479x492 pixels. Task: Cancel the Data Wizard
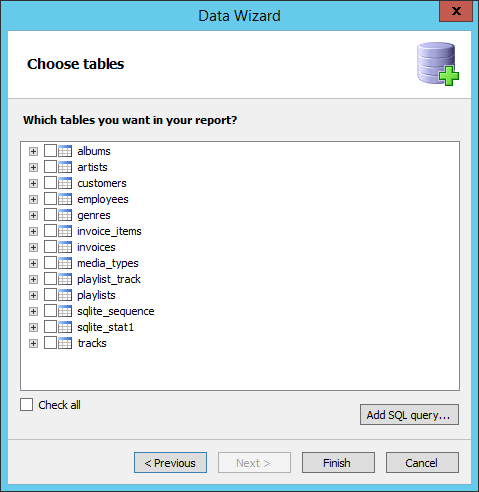tap(422, 463)
